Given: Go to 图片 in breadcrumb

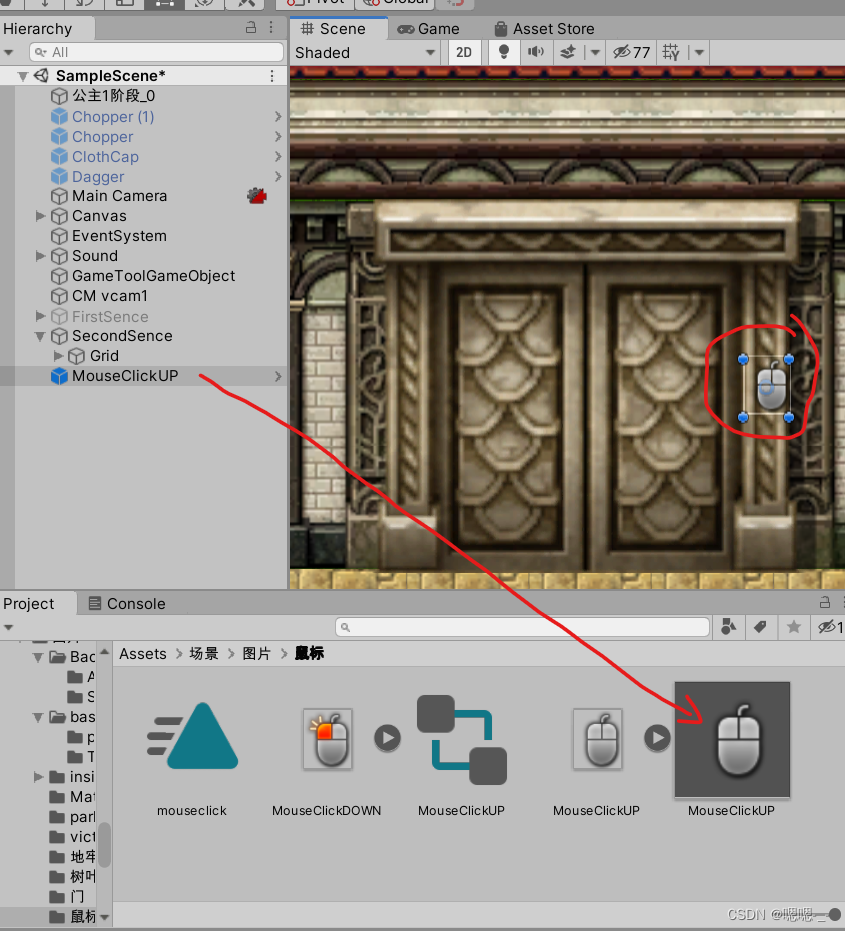Looking at the screenshot, I should [257, 654].
